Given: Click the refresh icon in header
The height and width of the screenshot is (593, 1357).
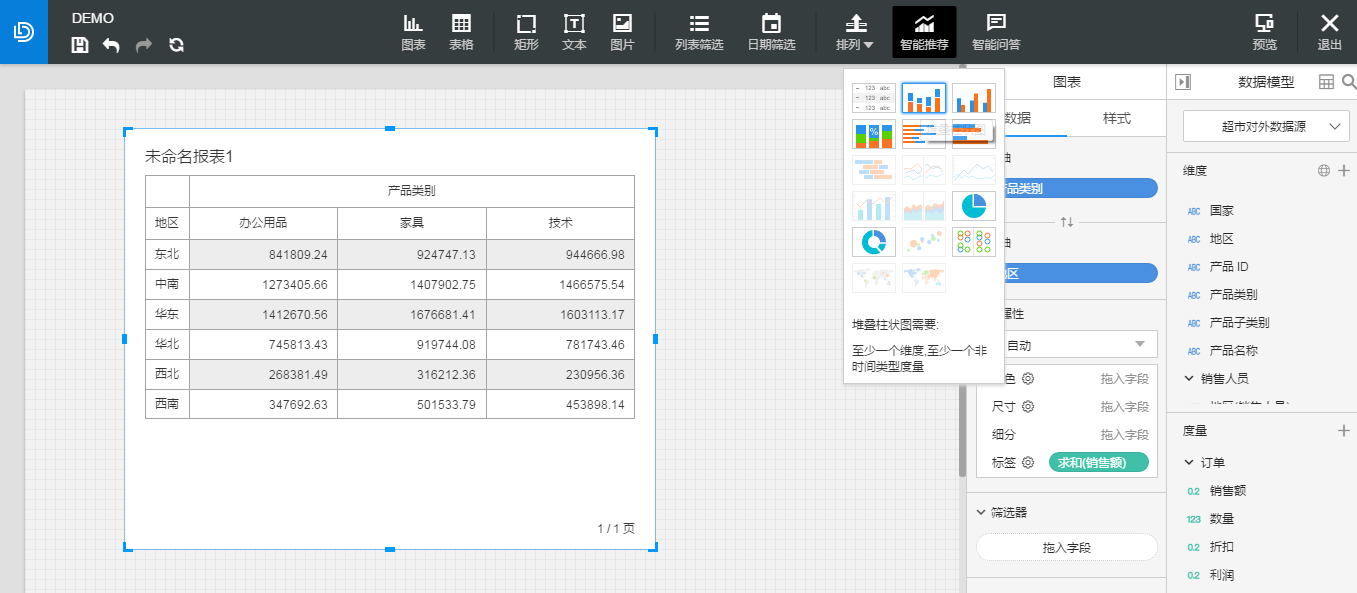Looking at the screenshot, I should coord(177,45).
